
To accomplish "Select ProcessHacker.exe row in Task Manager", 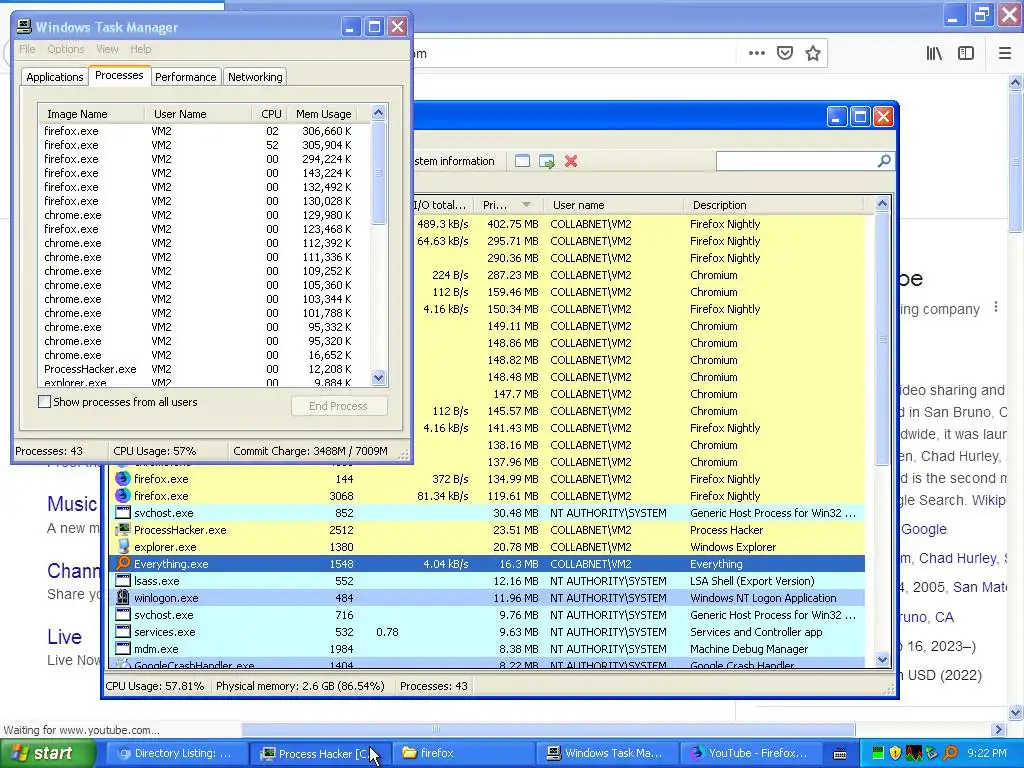I will pos(204,369).
